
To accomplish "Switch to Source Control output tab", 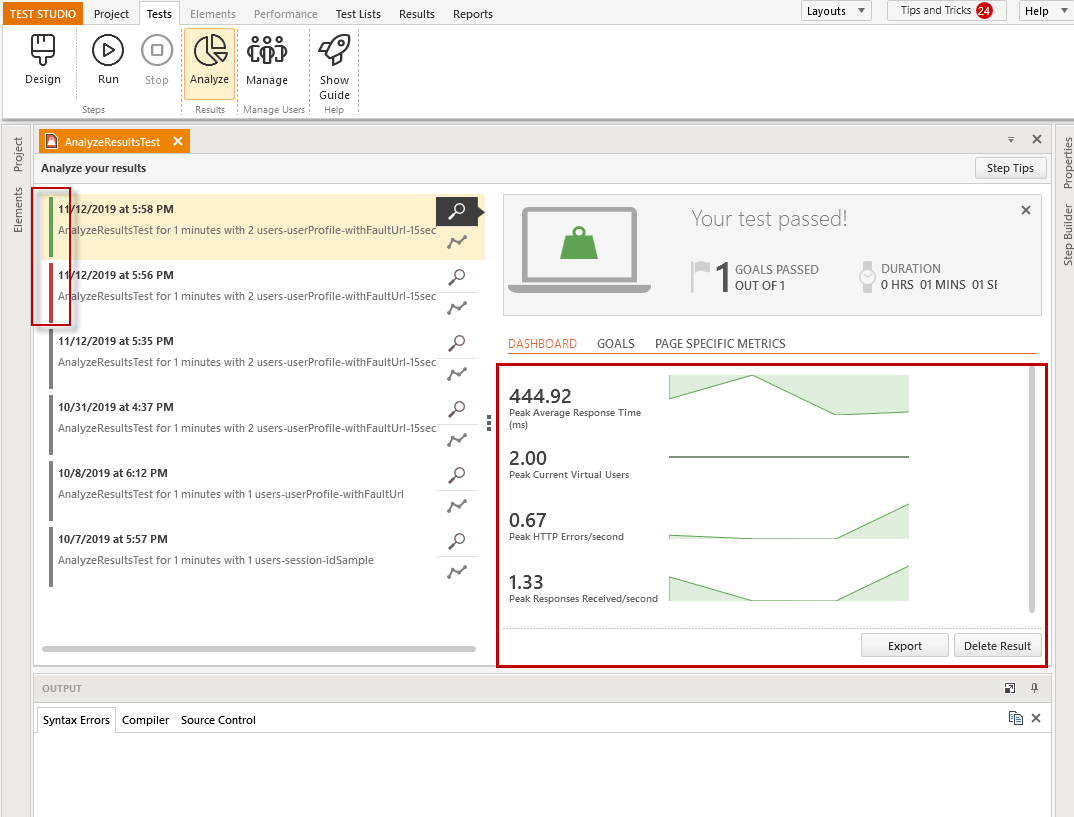I will click(218, 720).
